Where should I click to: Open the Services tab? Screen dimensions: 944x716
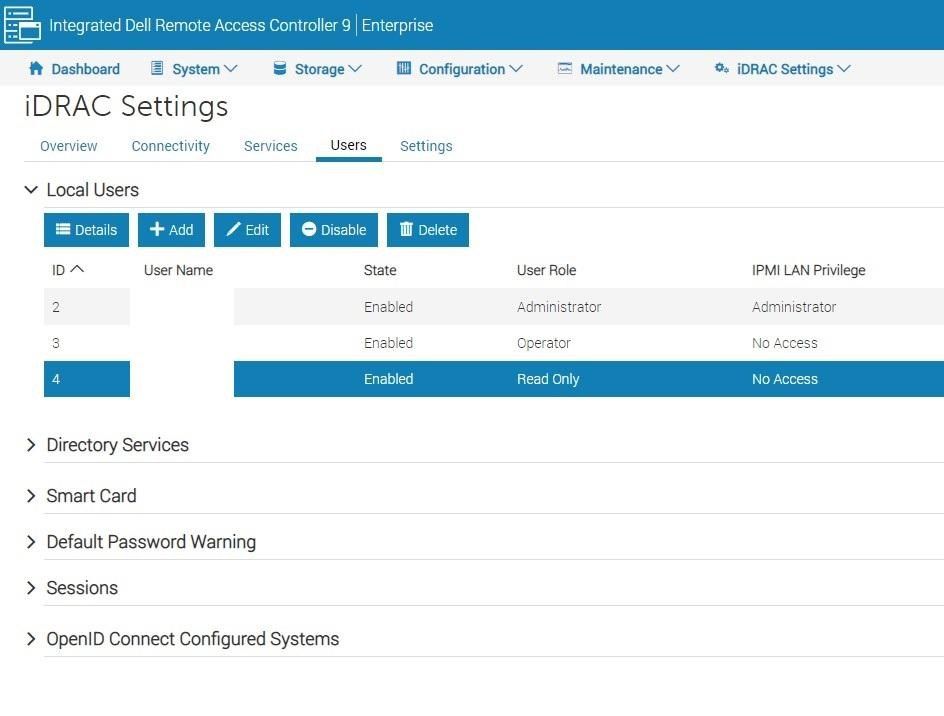pyautogui.click(x=270, y=145)
